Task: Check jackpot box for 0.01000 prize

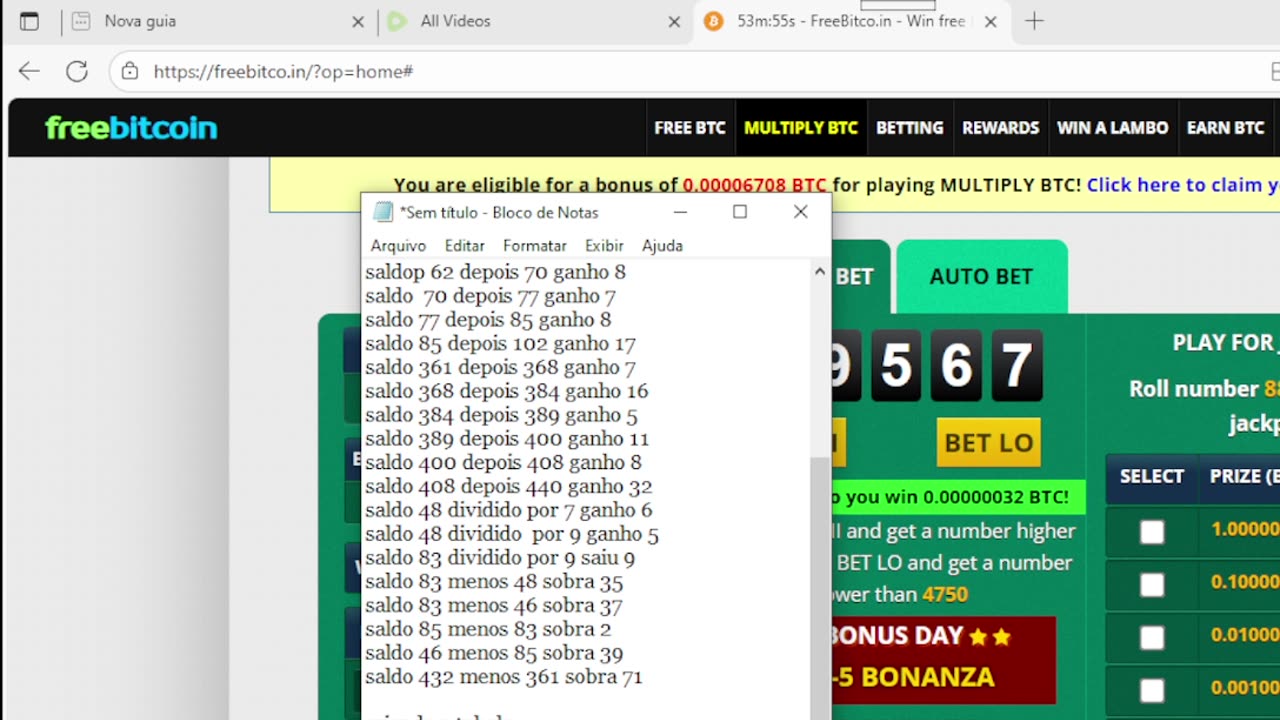Action: click(1152, 638)
